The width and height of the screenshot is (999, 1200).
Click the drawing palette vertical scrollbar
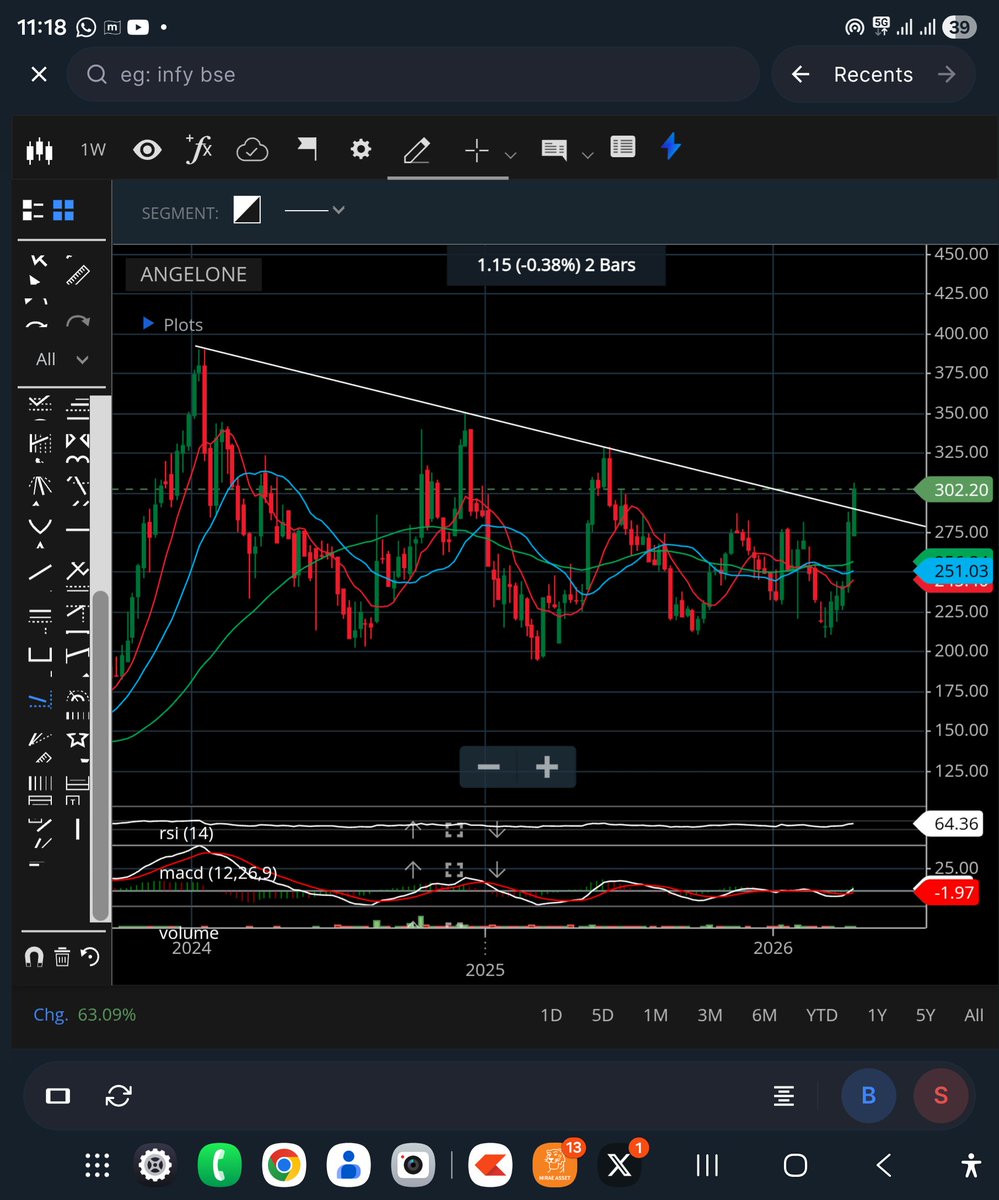tap(99, 755)
